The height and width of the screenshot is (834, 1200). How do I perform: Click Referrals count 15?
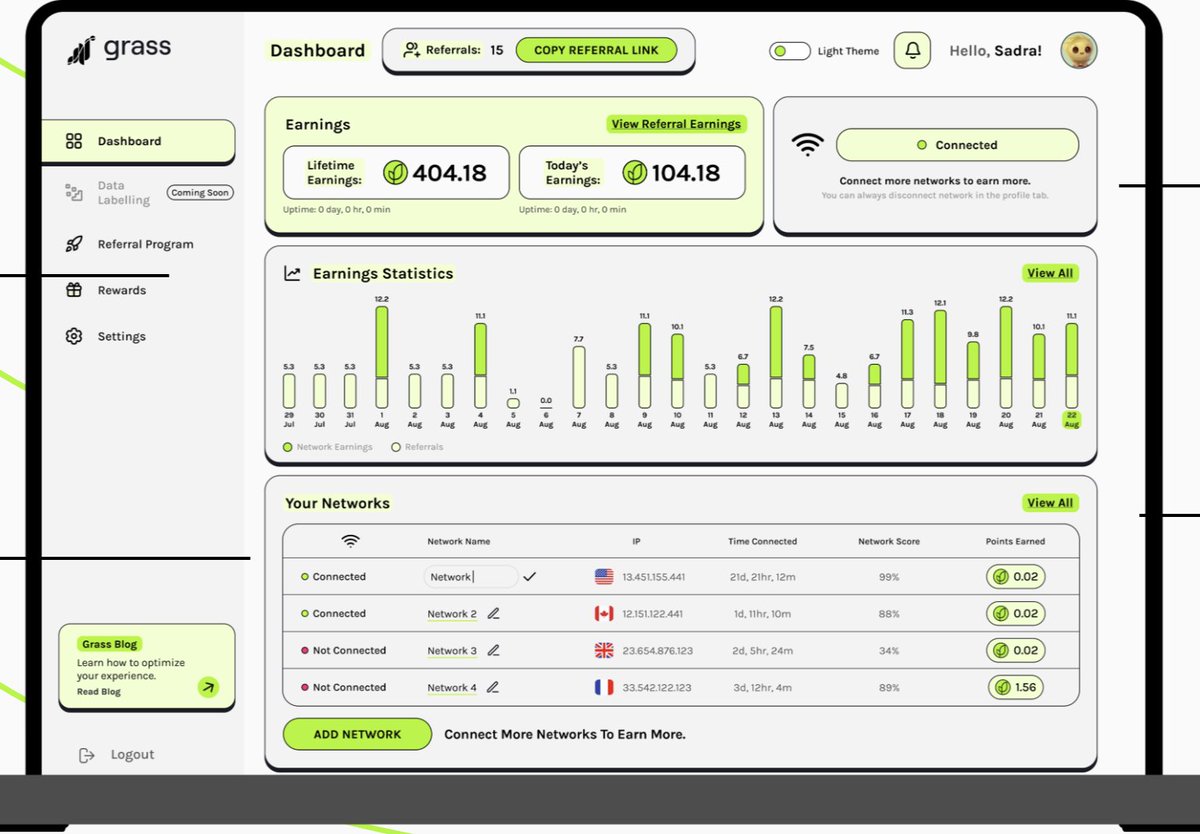click(497, 50)
